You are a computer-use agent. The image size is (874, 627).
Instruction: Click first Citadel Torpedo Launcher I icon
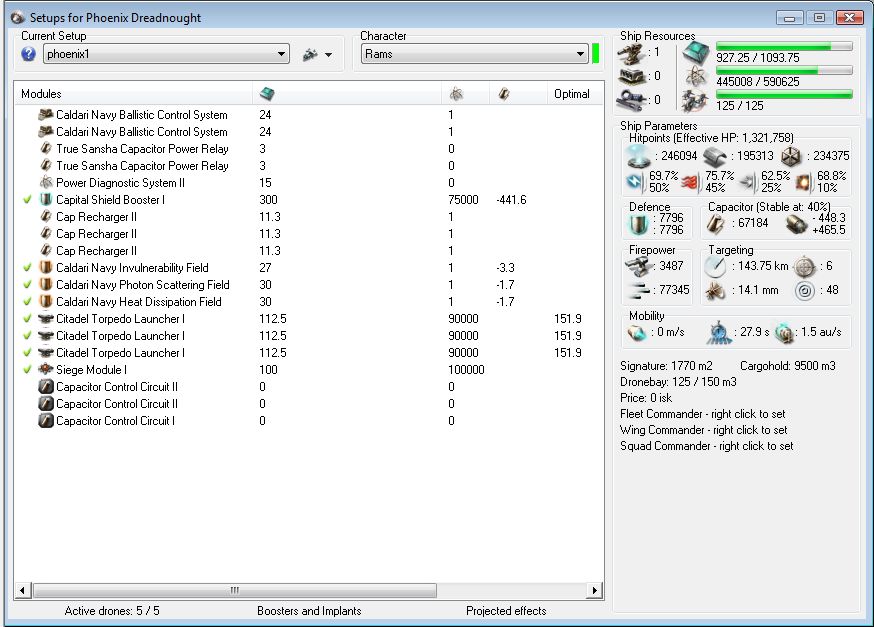tap(46, 319)
